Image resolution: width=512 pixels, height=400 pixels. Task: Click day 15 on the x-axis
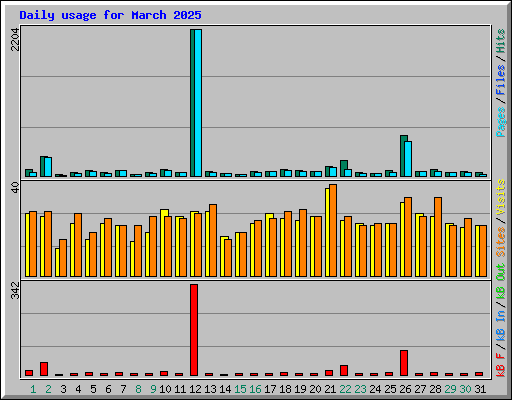pos(240,389)
